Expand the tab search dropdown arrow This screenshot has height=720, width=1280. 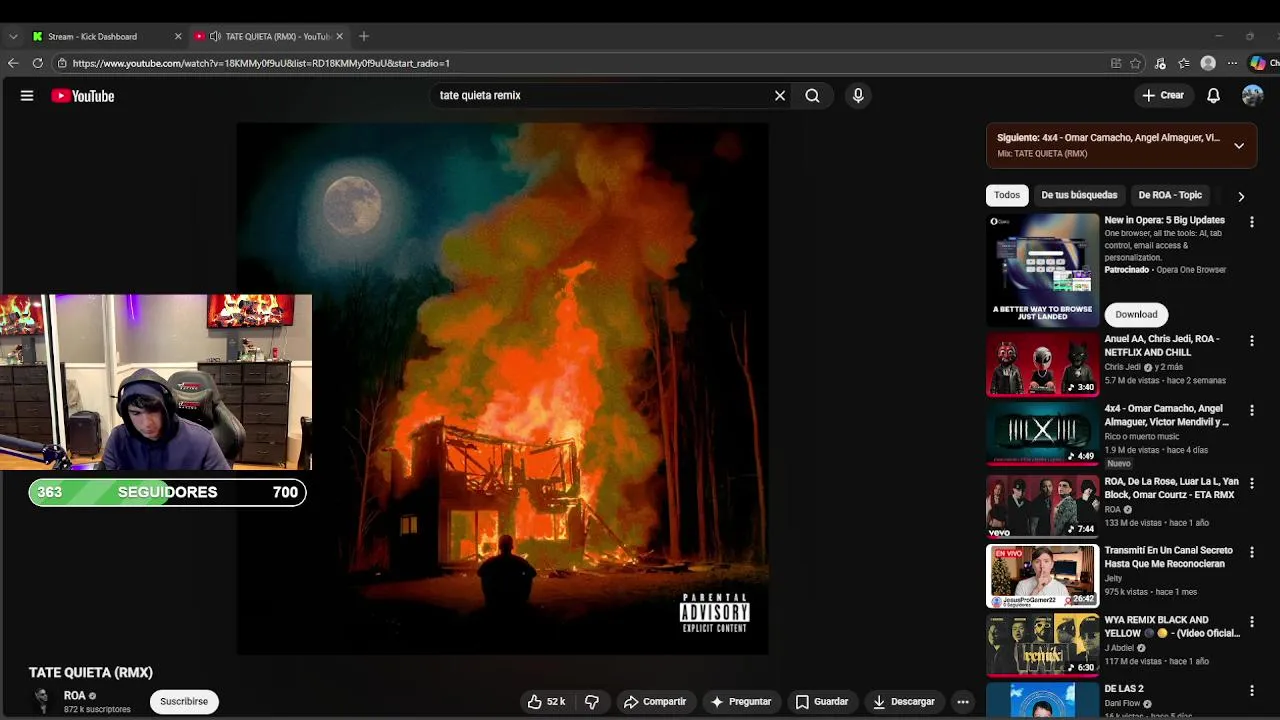click(13, 36)
